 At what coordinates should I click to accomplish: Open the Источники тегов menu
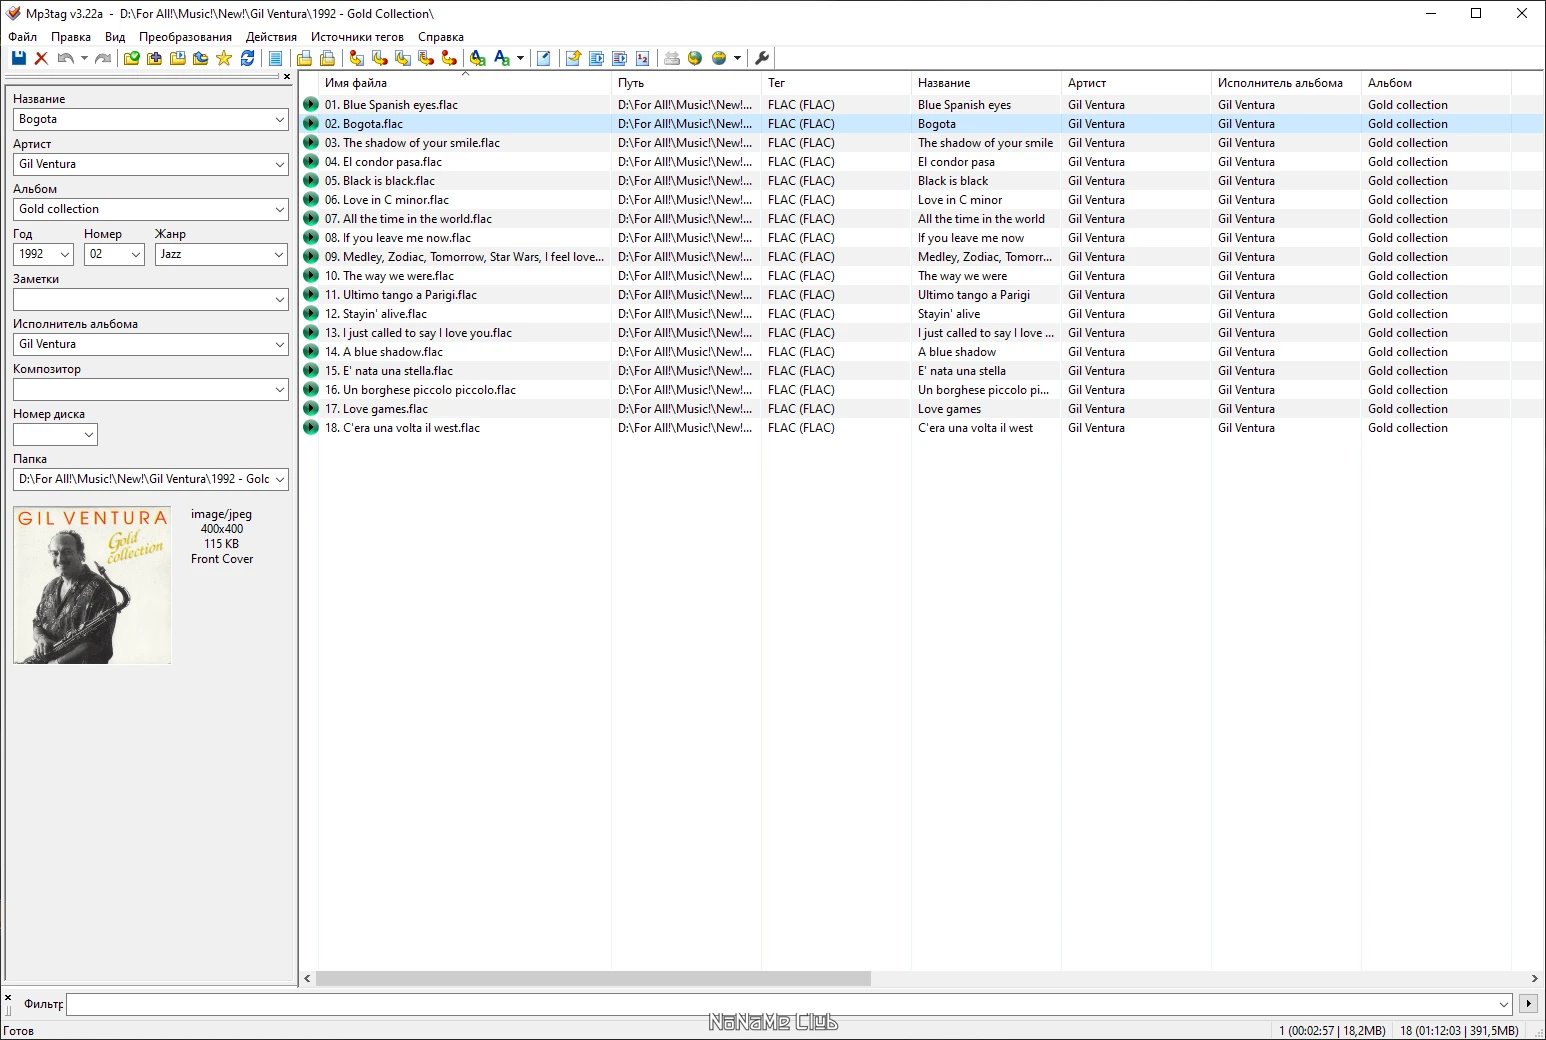pos(358,36)
